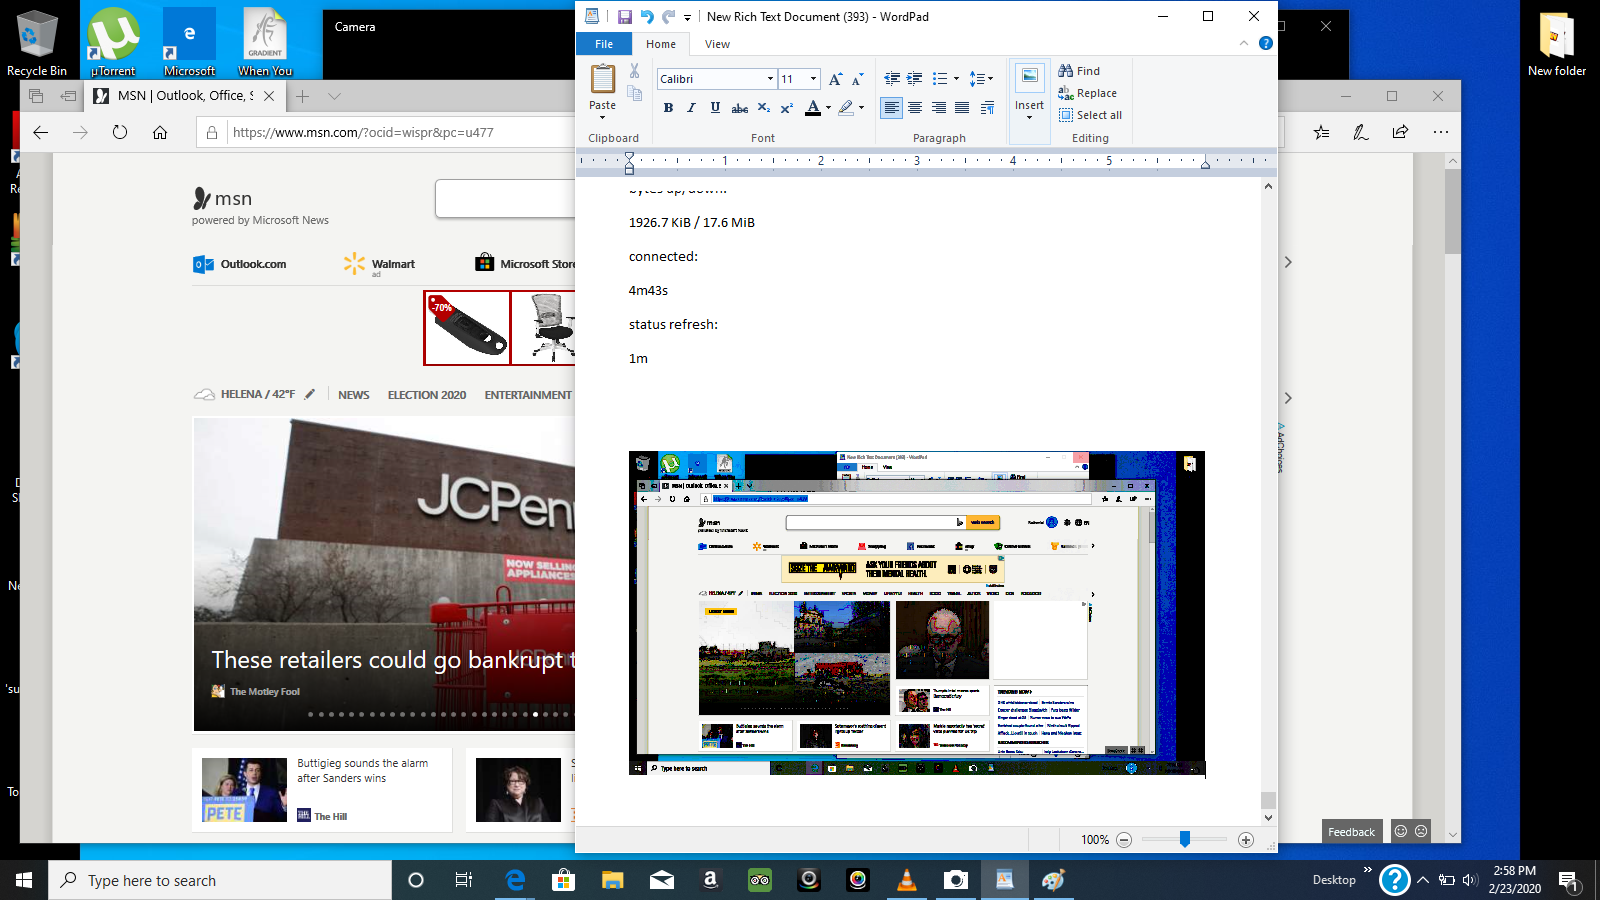The image size is (1600, 900).
Task: Insert a picture into the document
Action: (x=1029, y=79)
